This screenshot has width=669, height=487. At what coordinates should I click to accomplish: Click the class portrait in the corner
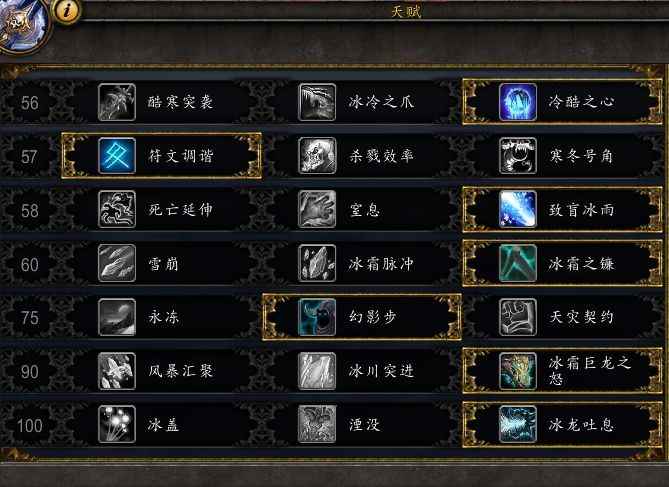(21, 23)
